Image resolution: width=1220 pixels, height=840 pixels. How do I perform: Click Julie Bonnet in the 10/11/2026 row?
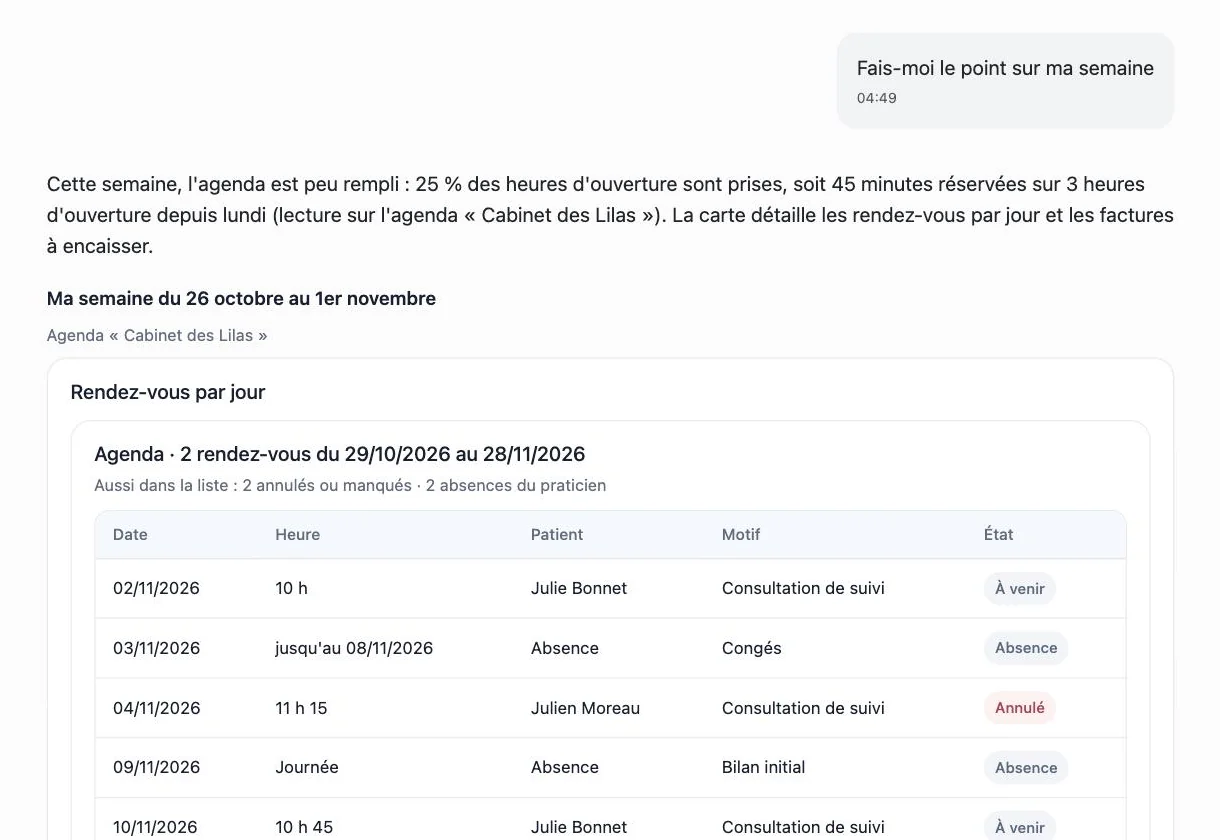(579, 827)
